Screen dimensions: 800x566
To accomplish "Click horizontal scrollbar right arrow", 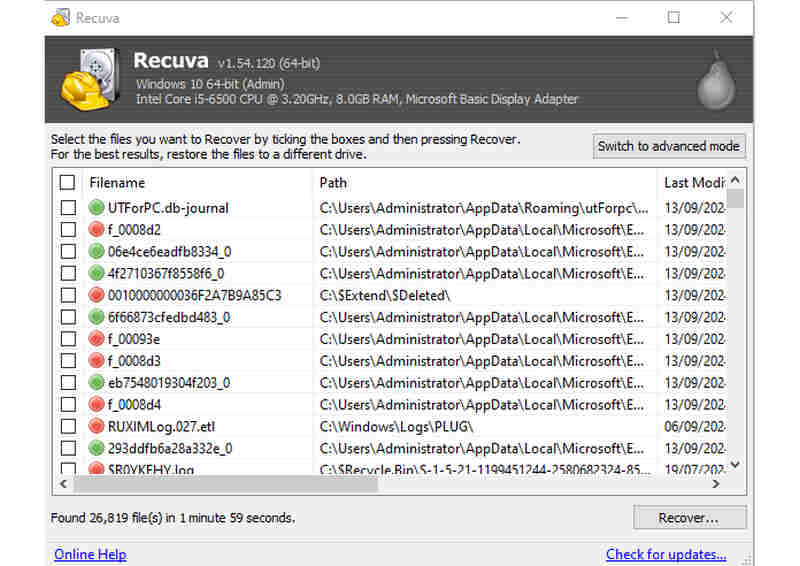I will pos(716,483).
